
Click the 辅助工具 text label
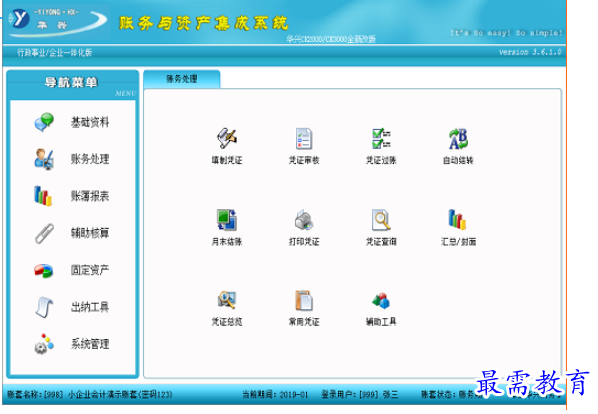pos(381,322)
